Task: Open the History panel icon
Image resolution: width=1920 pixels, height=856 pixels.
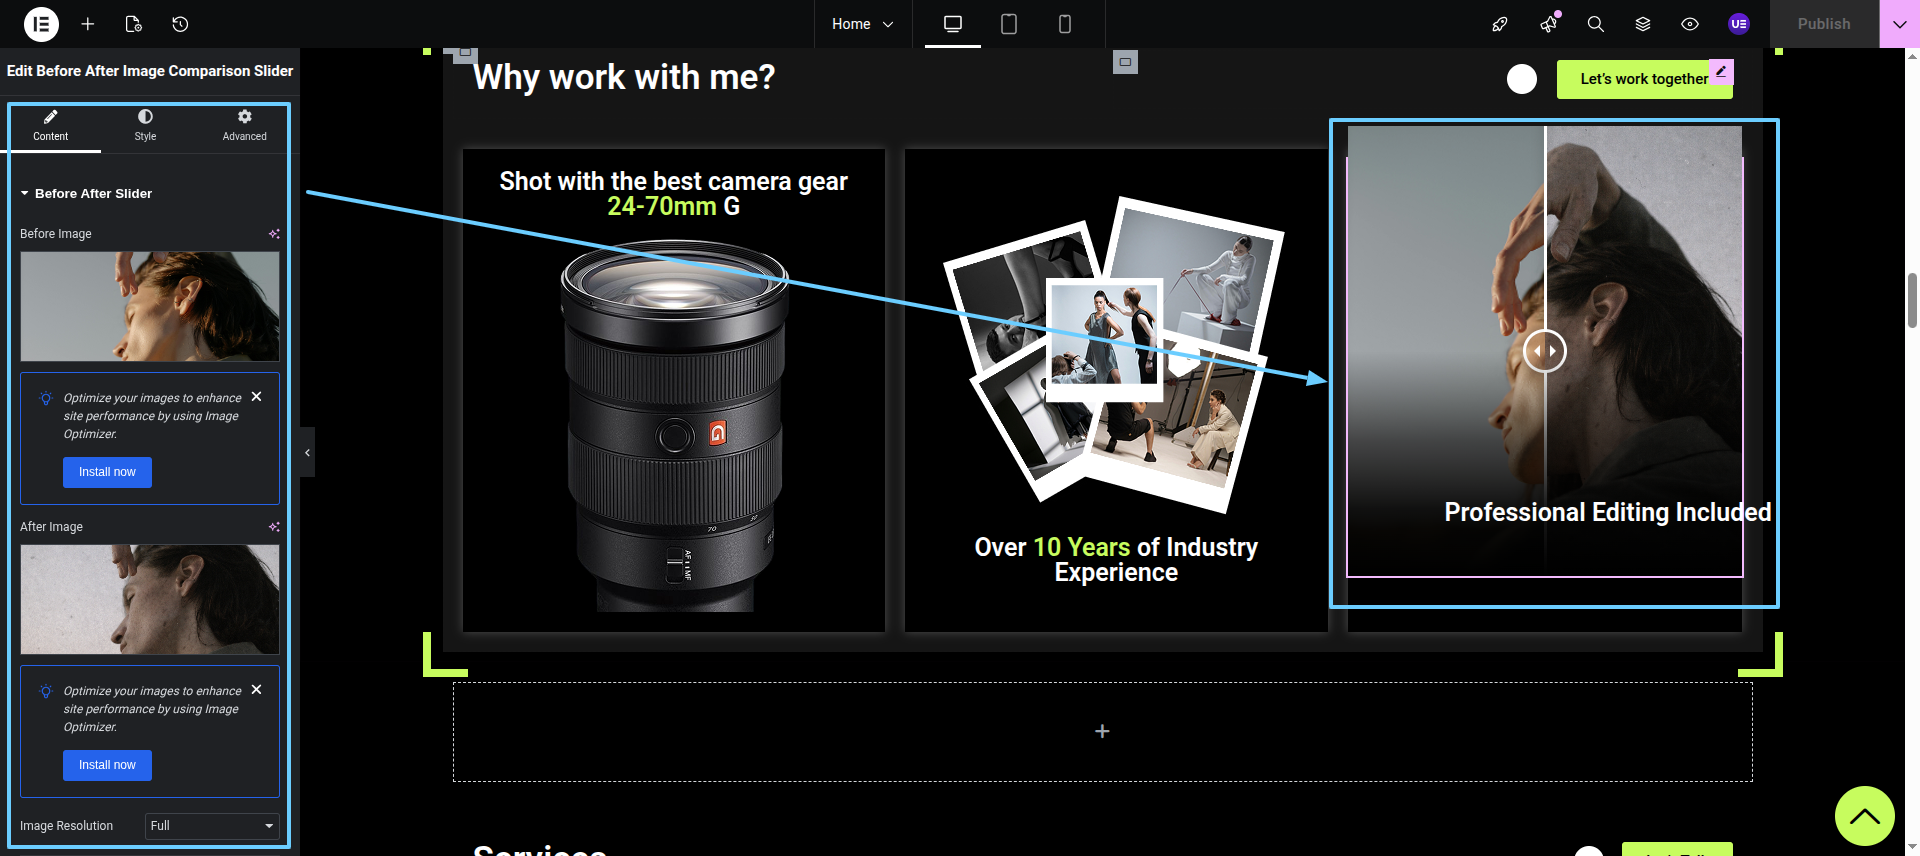Action: [180, 24]
